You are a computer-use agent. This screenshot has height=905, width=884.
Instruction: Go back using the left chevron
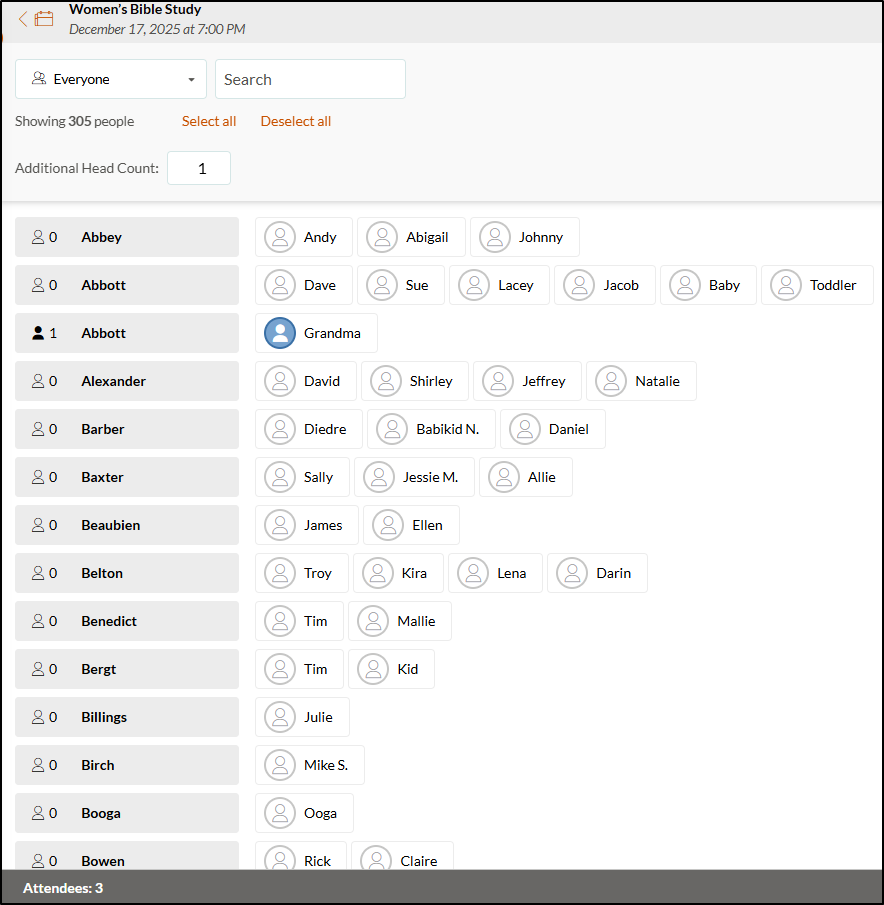pyautogui.click(x=23, y=19)
